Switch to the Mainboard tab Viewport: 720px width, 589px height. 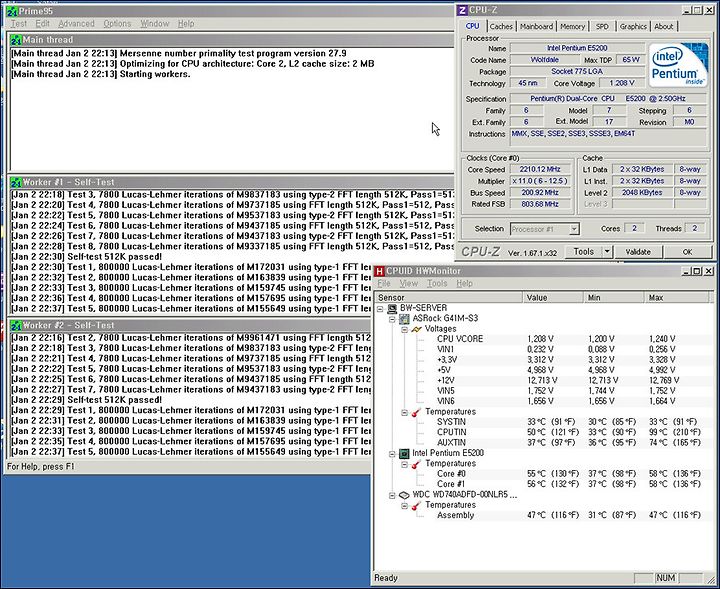[x=536, y=27]
